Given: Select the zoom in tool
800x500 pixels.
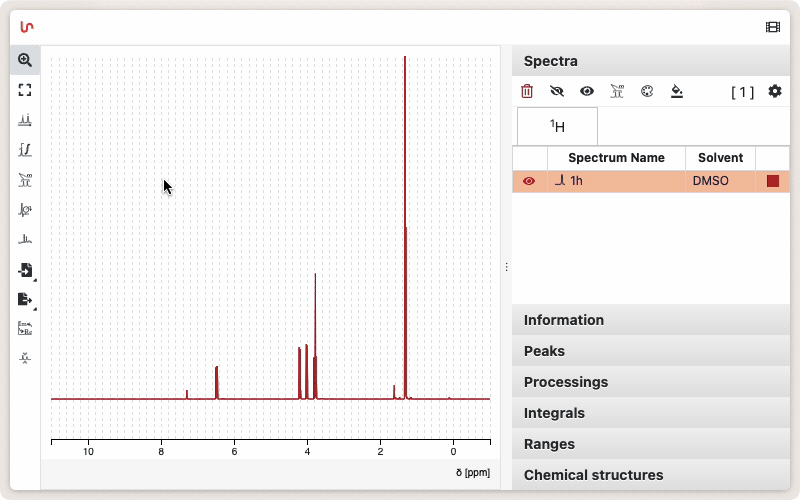Looking at the screenshot, I should pyautogui.click(x=25, y=60).
